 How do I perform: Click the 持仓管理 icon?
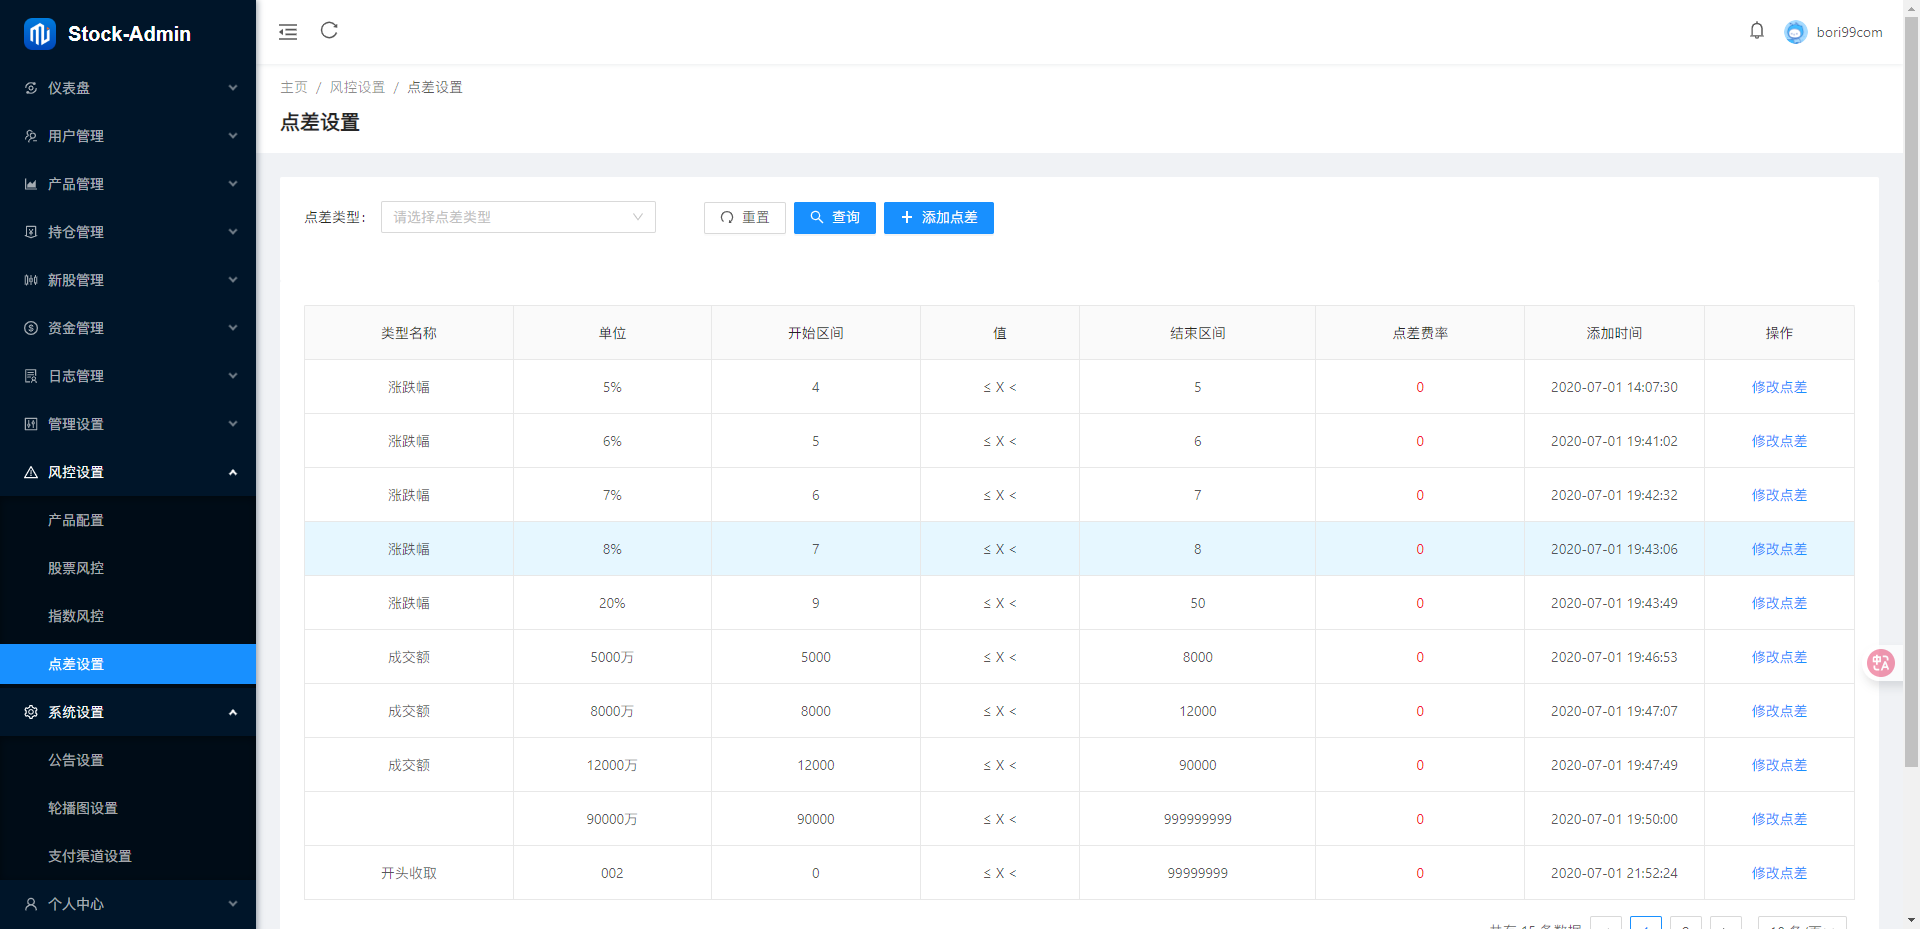coord(31,232)
